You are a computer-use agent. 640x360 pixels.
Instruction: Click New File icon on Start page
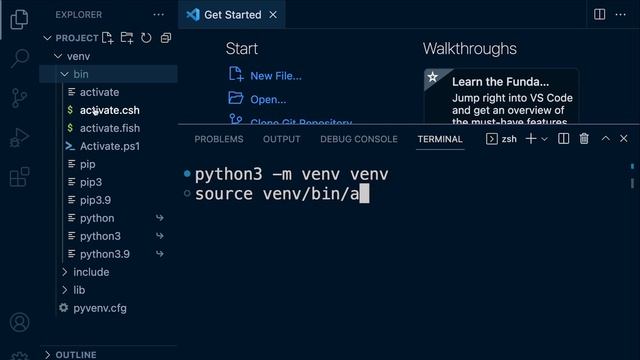tap(236, 75)
